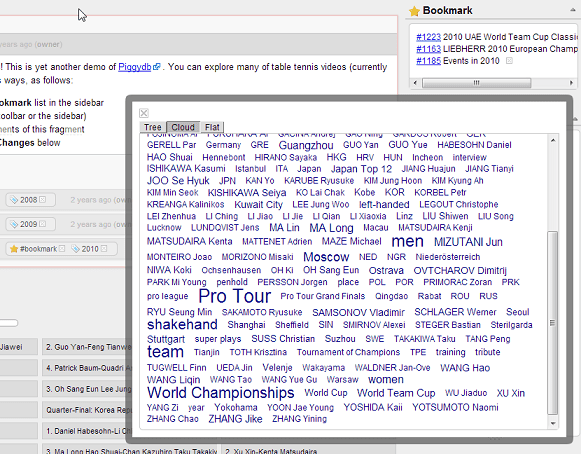Choose the team tag
The width and height of the screenshot is (581, 454).
click(165, 352)
